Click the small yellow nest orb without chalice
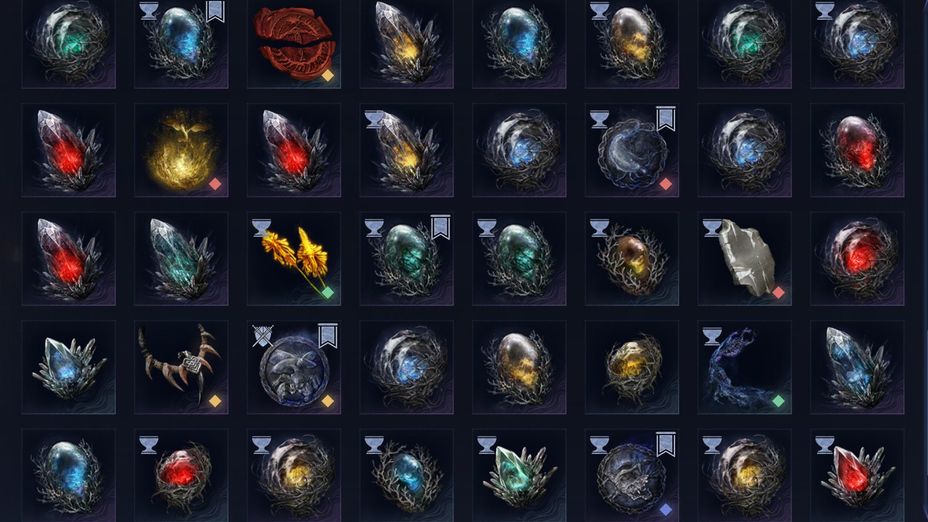 click(x=632, y=367)
